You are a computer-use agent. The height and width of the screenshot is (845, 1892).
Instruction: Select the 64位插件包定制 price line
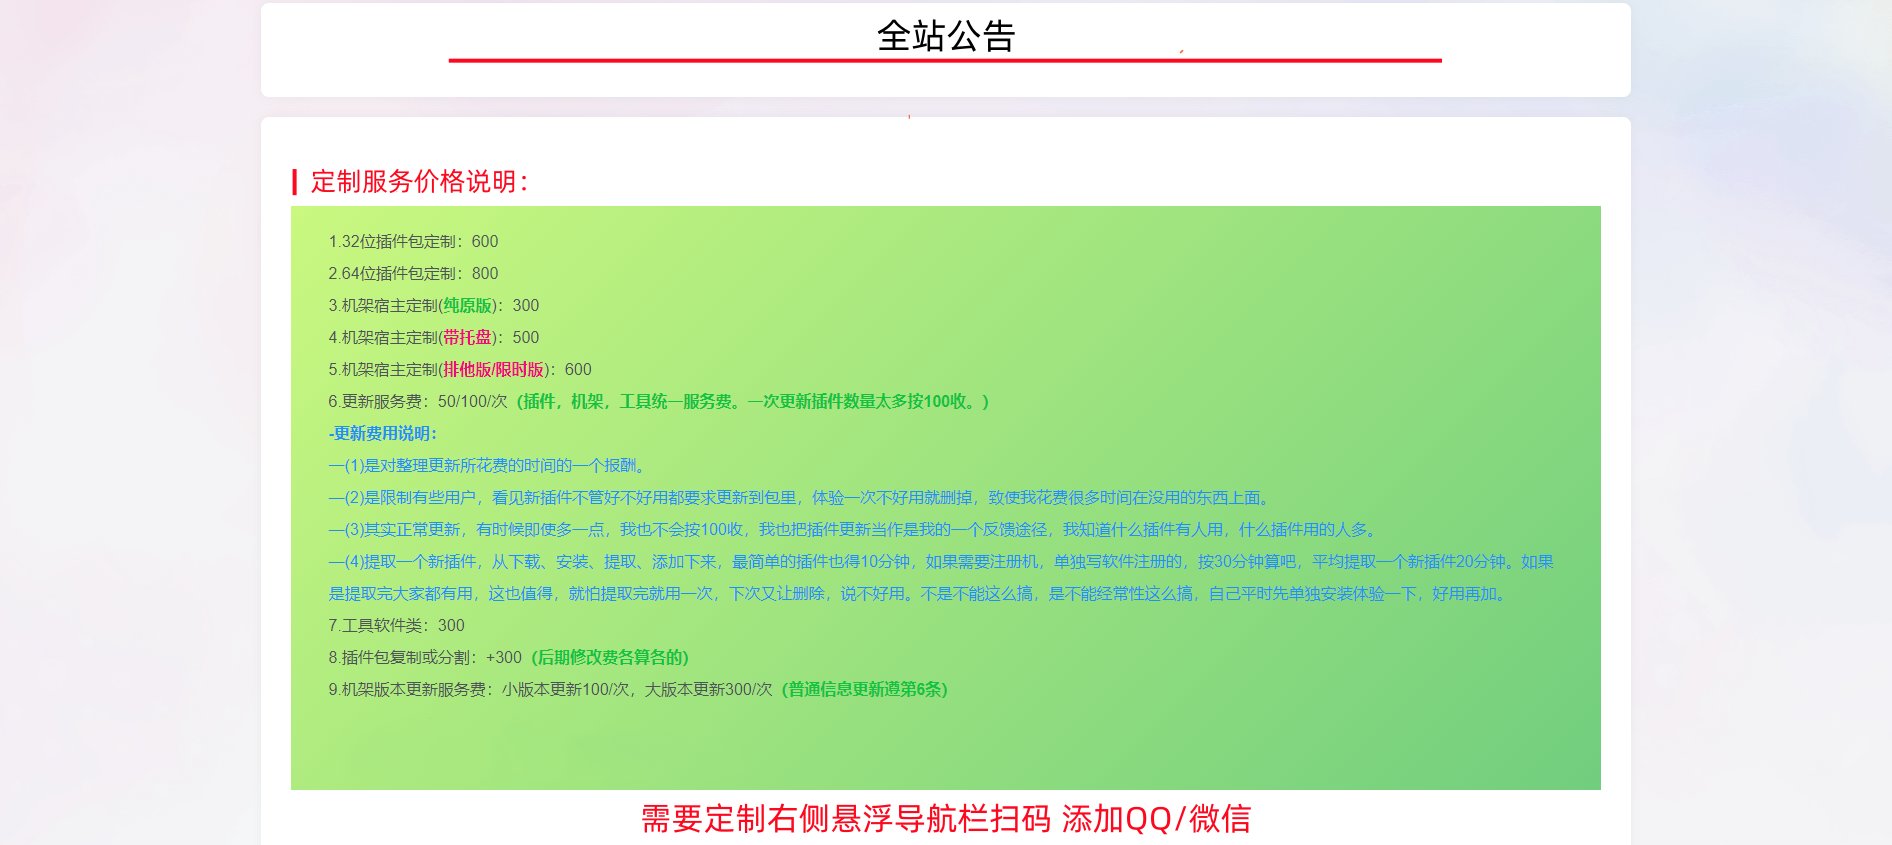click(x=413, y=274)
